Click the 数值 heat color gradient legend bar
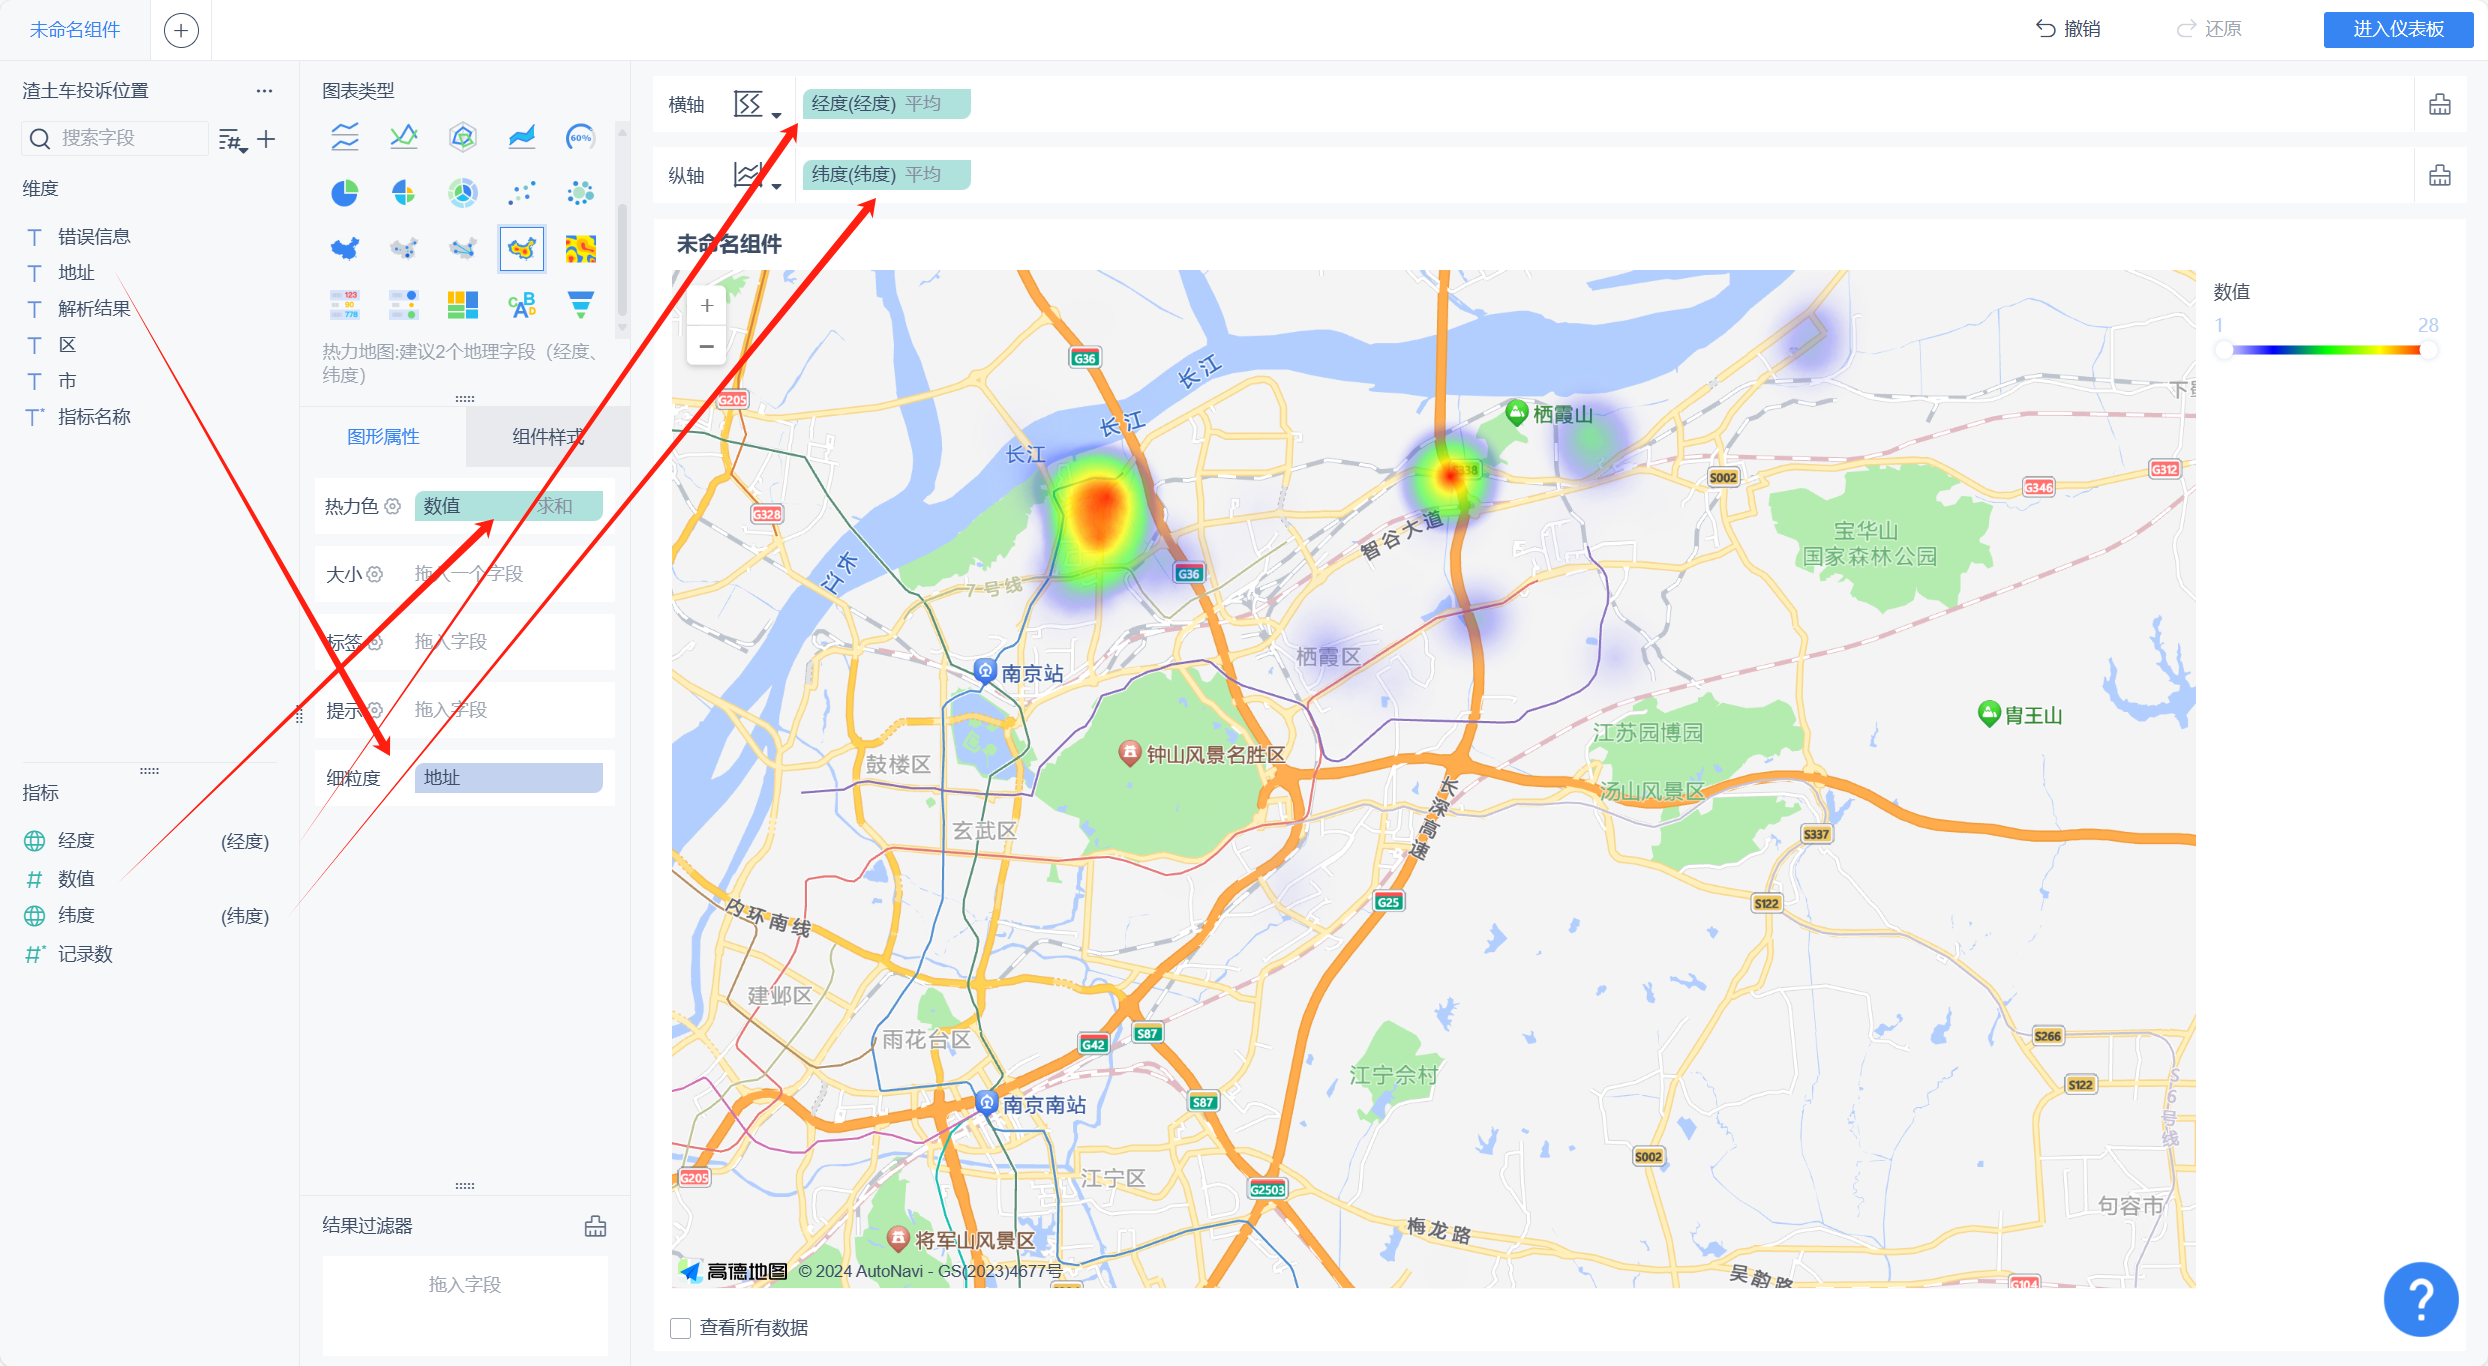Screen dimensions: 2488x1366 [x=2325, y=350]
